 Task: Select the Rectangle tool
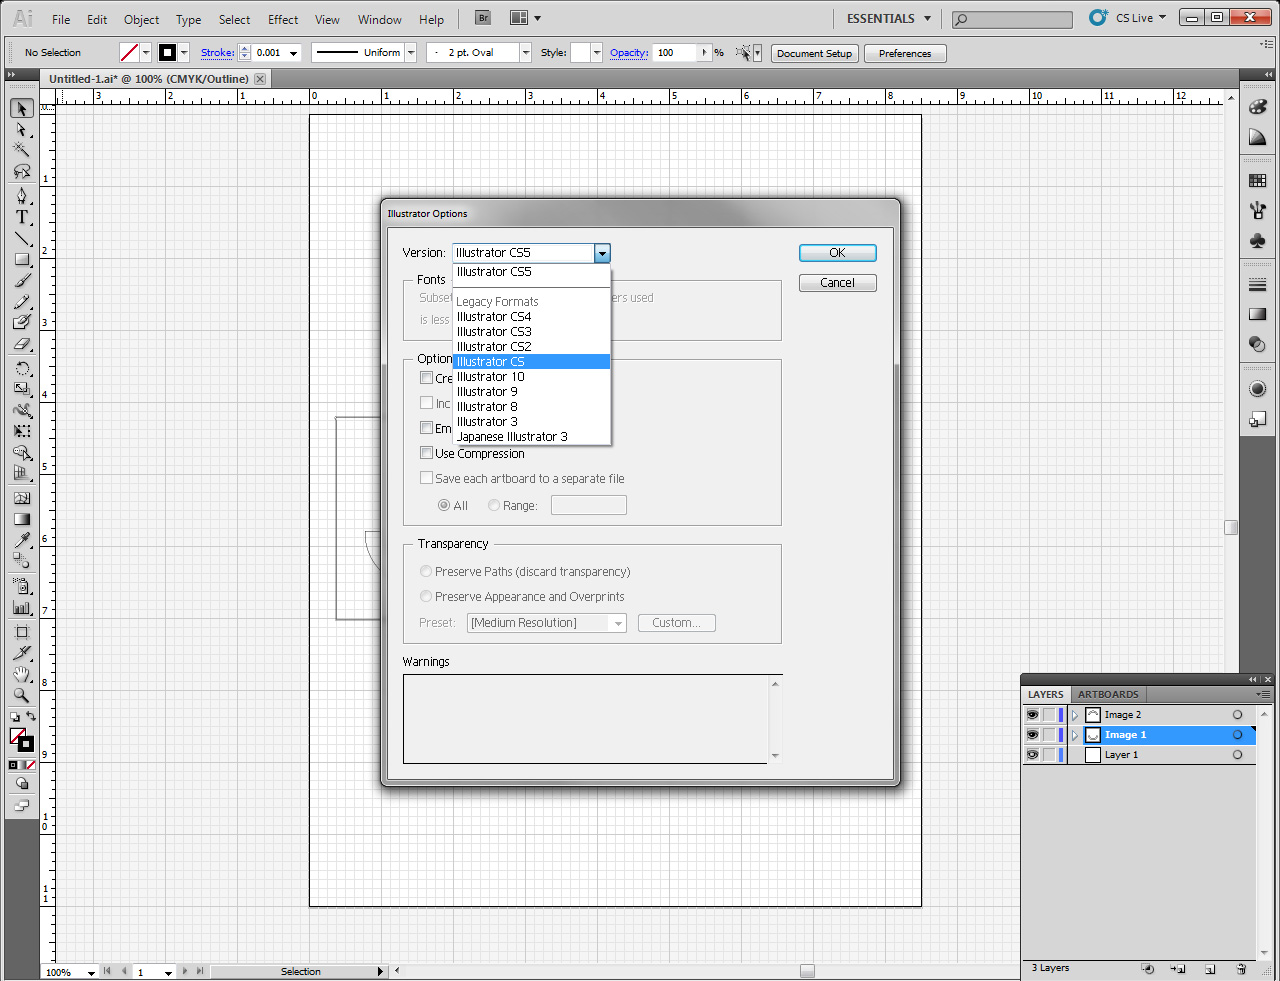tap(22, 259)
